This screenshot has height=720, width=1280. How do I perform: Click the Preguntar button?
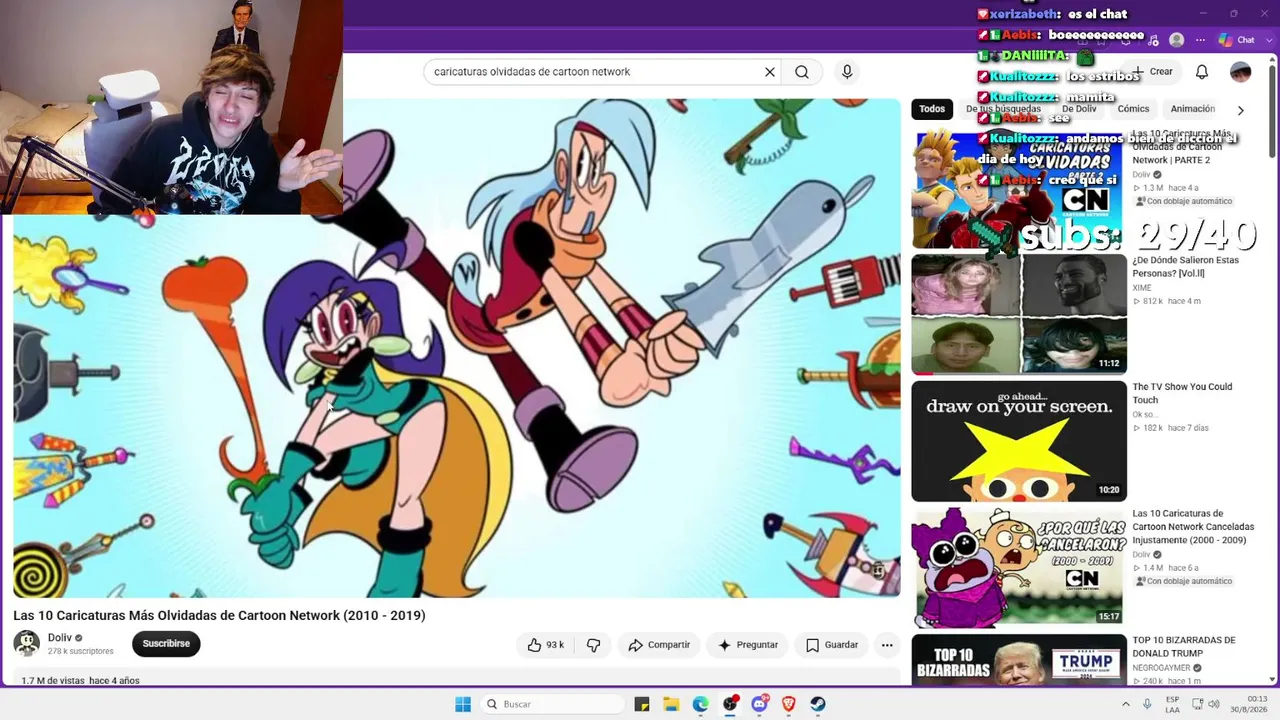point(747,645)
